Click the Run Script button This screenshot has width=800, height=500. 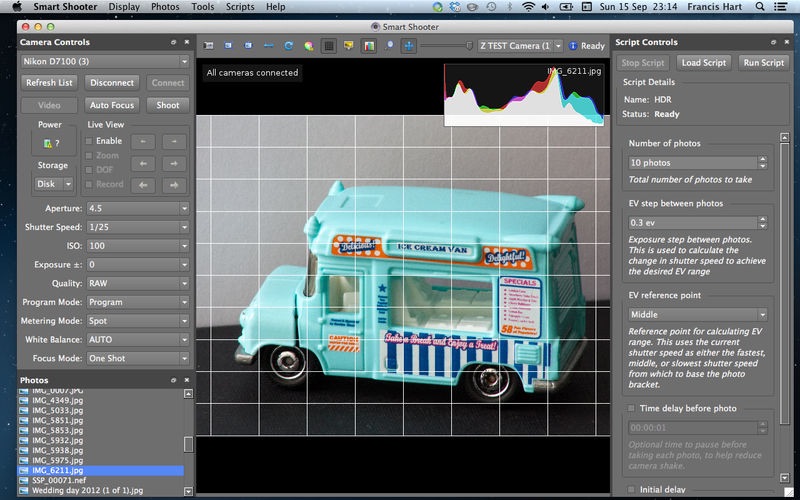763,63
